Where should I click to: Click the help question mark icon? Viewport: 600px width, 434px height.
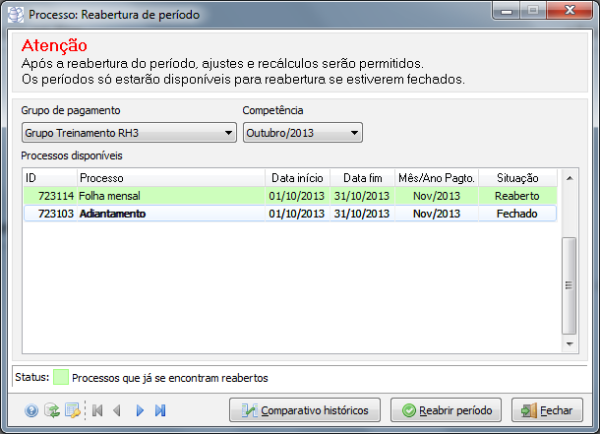[x=31, y=410]
